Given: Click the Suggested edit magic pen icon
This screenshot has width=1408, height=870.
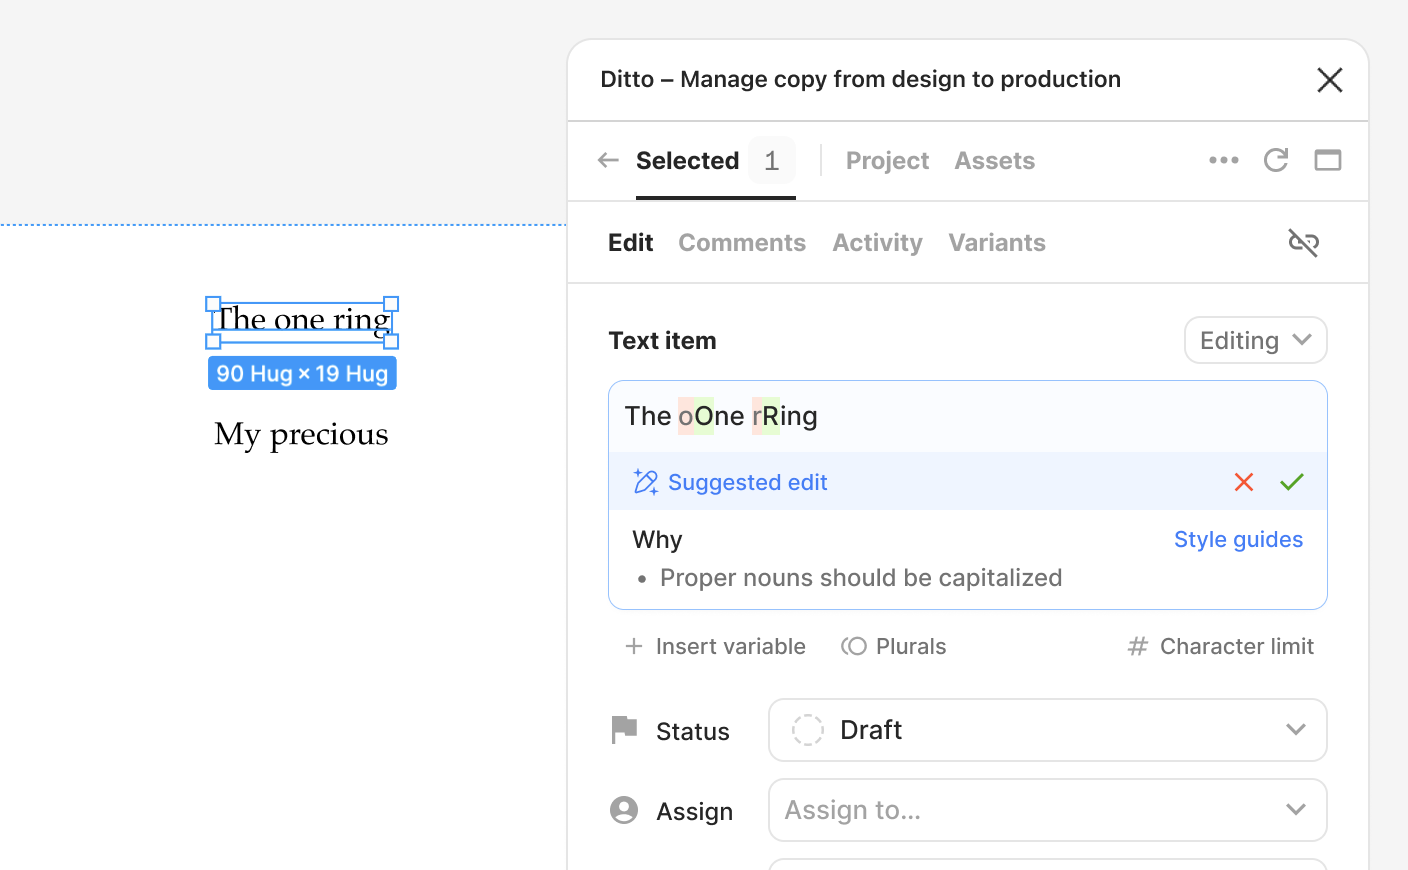Looking at the screenshot, I should 646,482.
